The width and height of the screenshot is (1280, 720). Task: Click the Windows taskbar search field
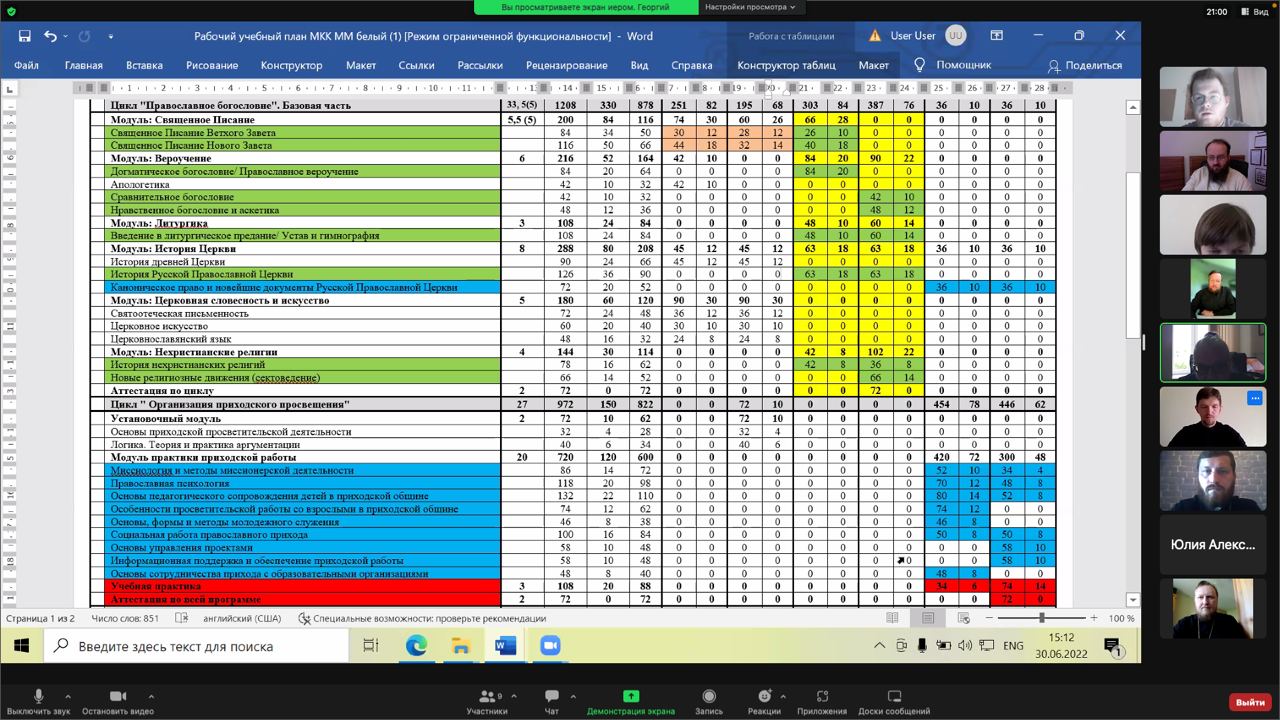pyautogui.click(x=200, y=646)
